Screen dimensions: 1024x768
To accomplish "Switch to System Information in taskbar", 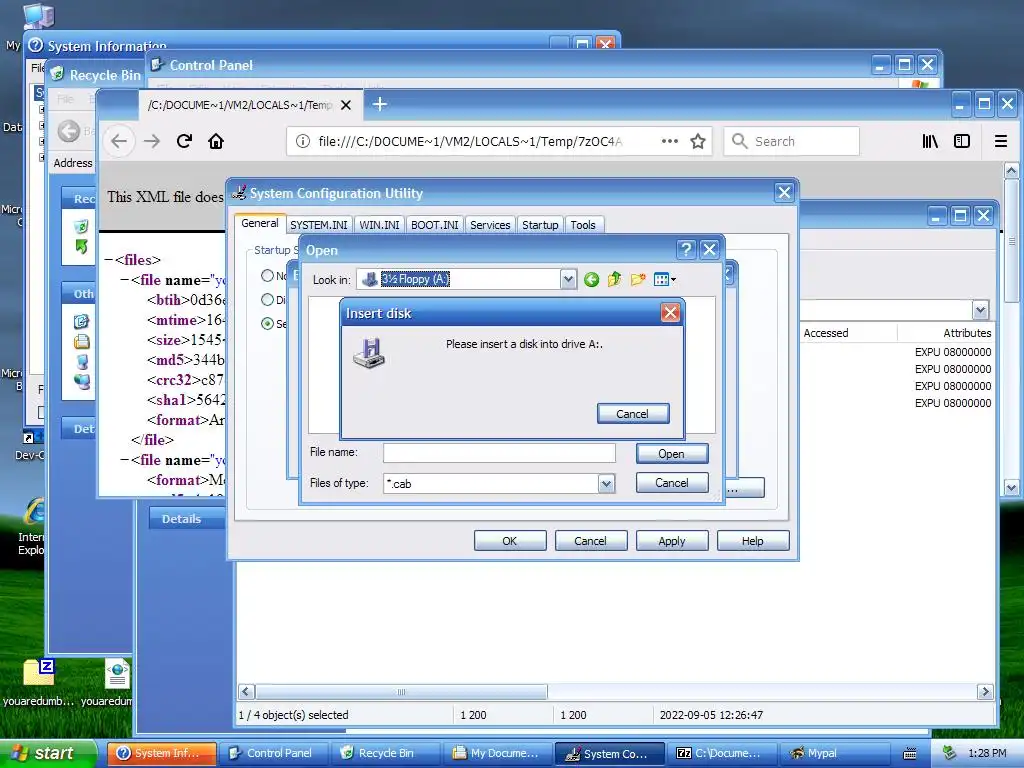I will [162, 754].
